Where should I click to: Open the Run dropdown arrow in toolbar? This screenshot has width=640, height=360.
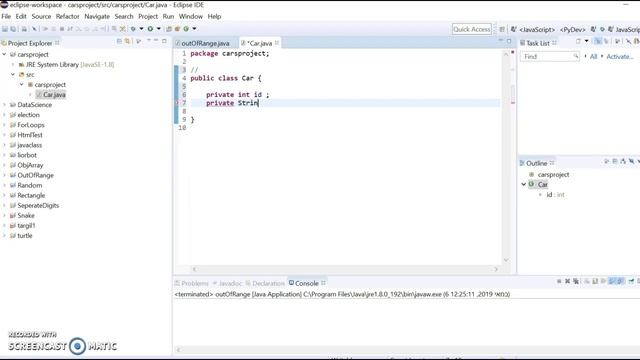click(x=158, y=29)
